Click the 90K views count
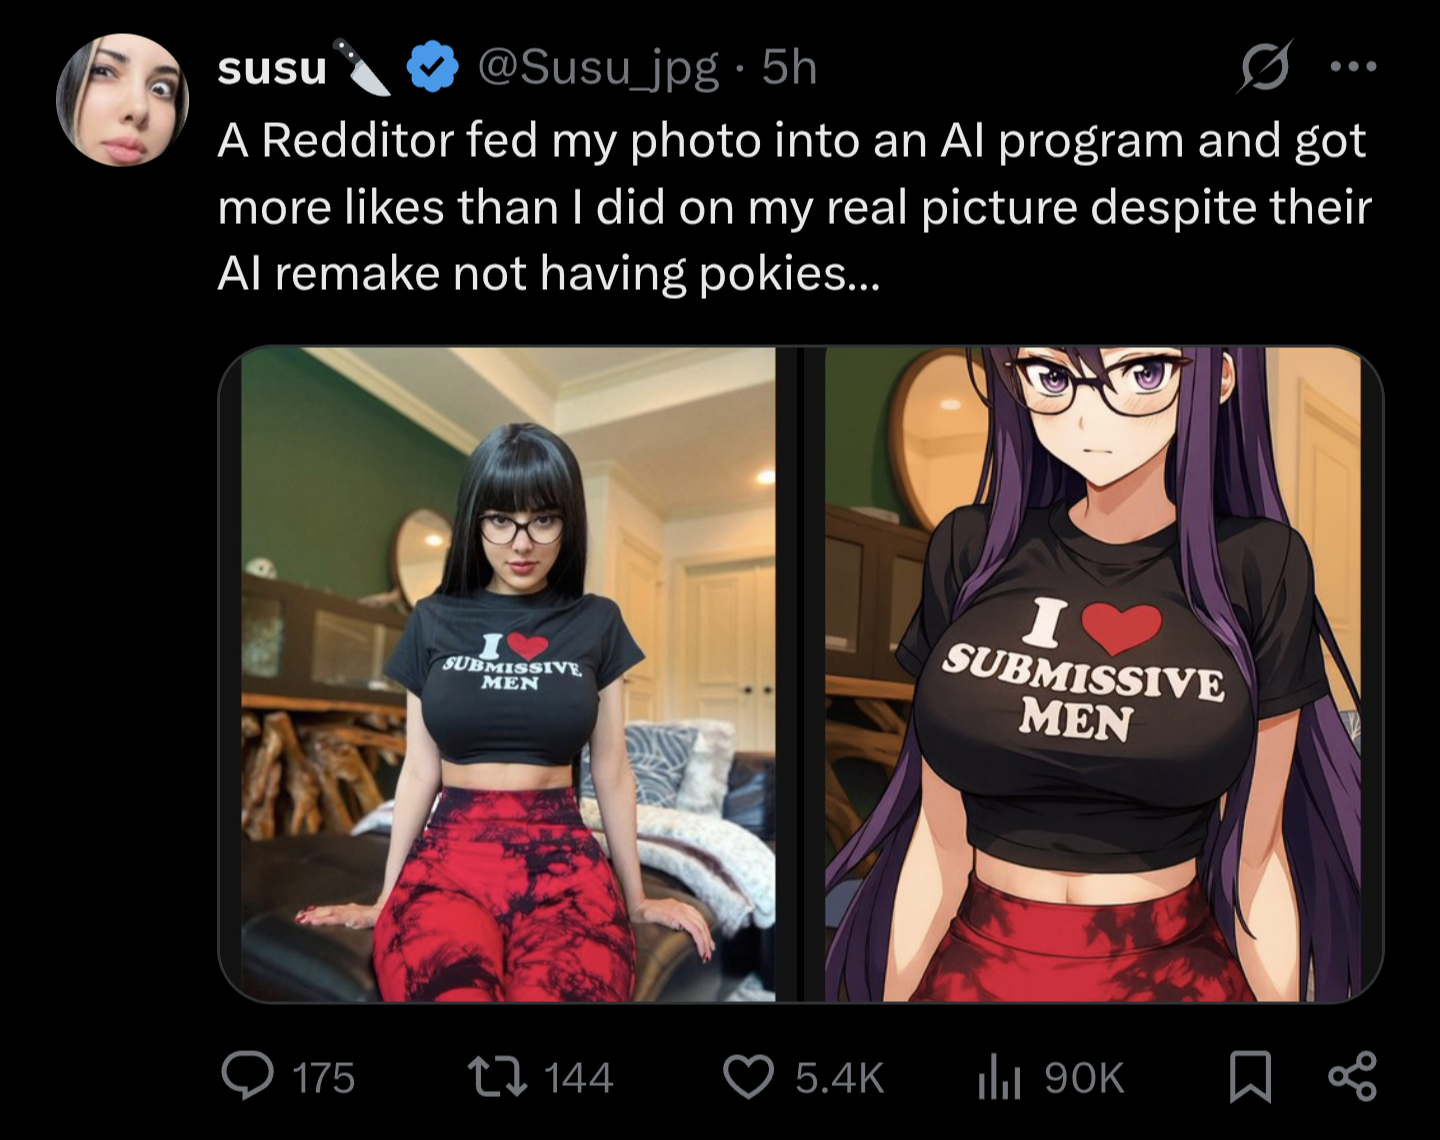Image resolution: width=1440 pixels, height=1140 pixels. coord(1084,1078)
